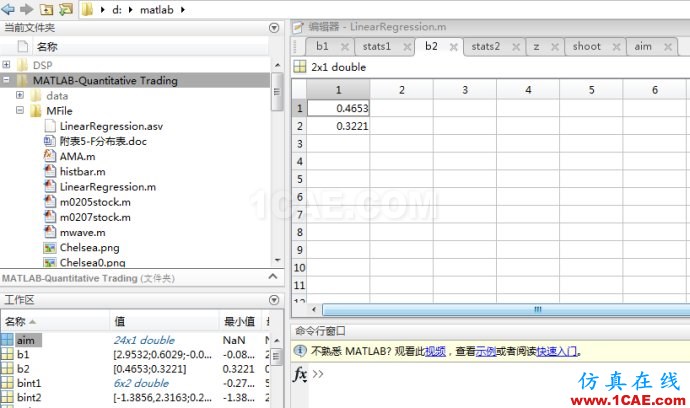Collapse the MFile folder
Viewport: 690px width, 408px height.
pyautogui.click(x=20, y=110)
